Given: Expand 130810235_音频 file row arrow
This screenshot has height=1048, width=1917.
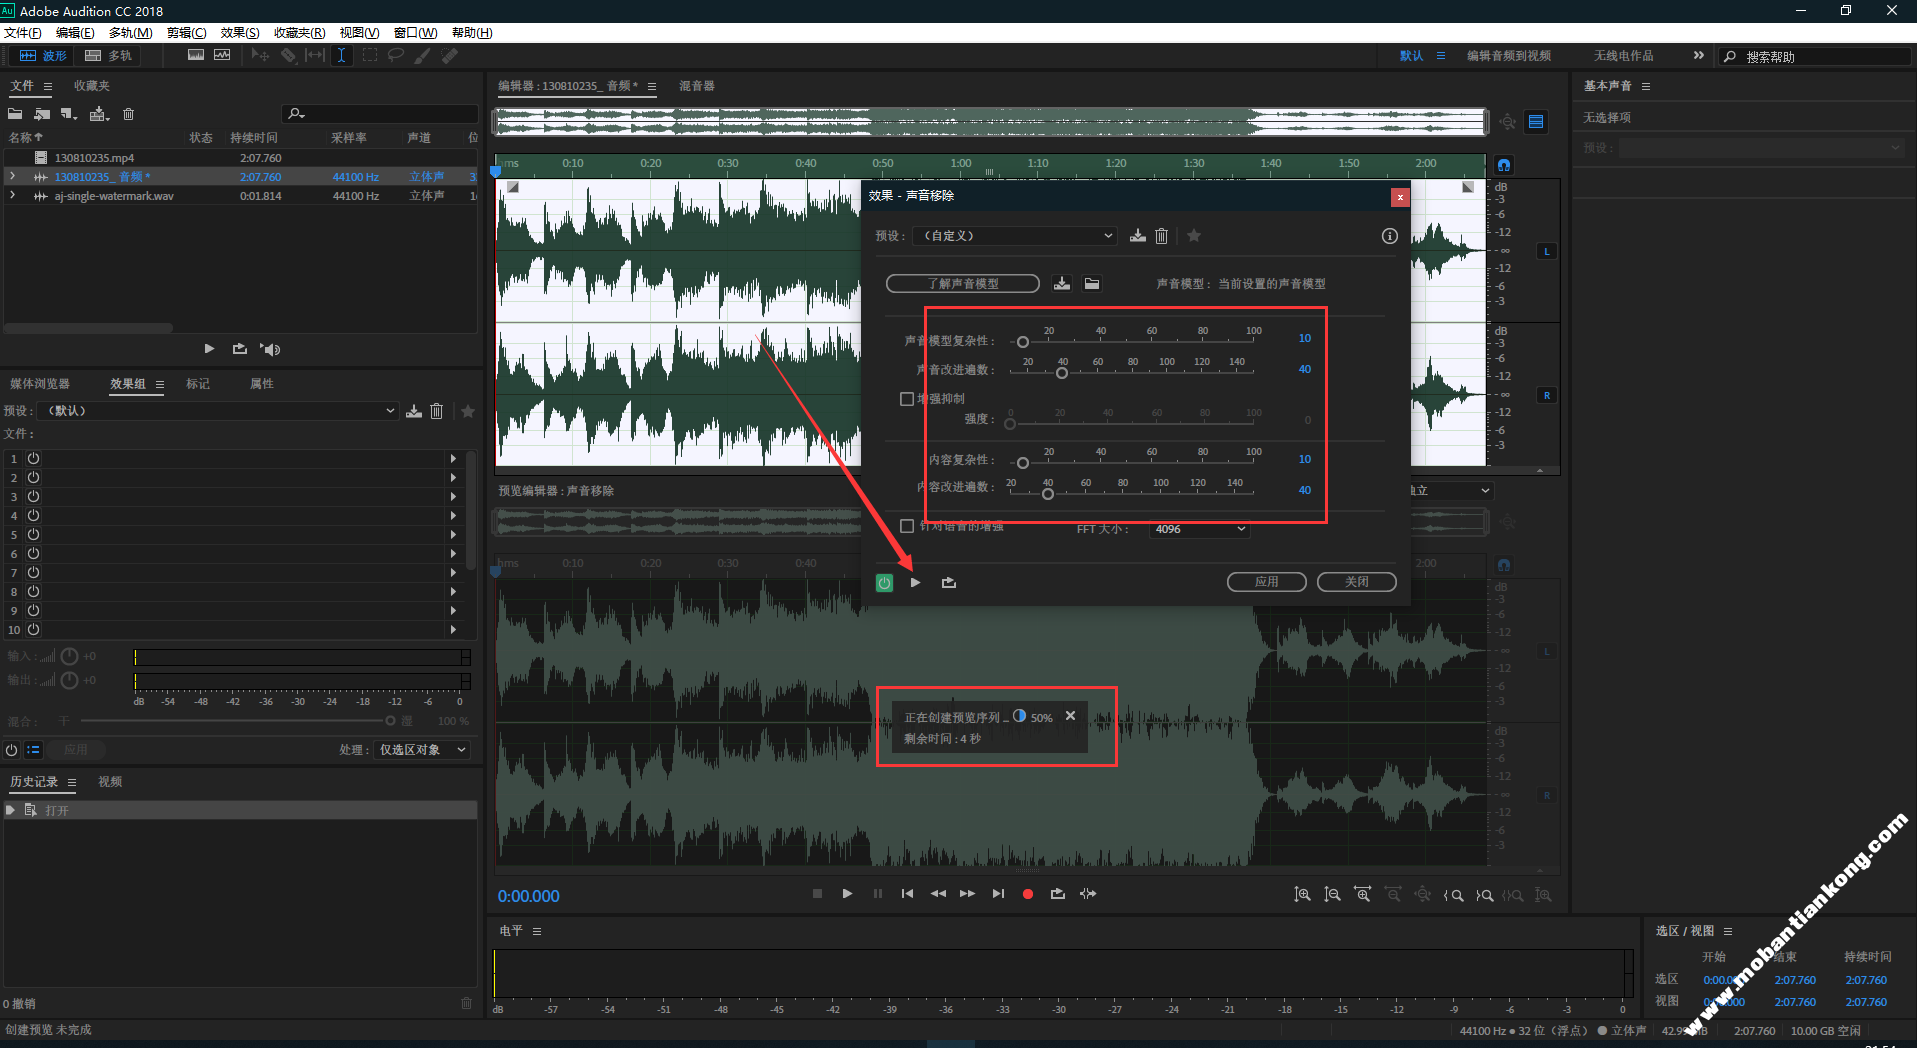Looking at the screenshot, I should click(12, 177).
